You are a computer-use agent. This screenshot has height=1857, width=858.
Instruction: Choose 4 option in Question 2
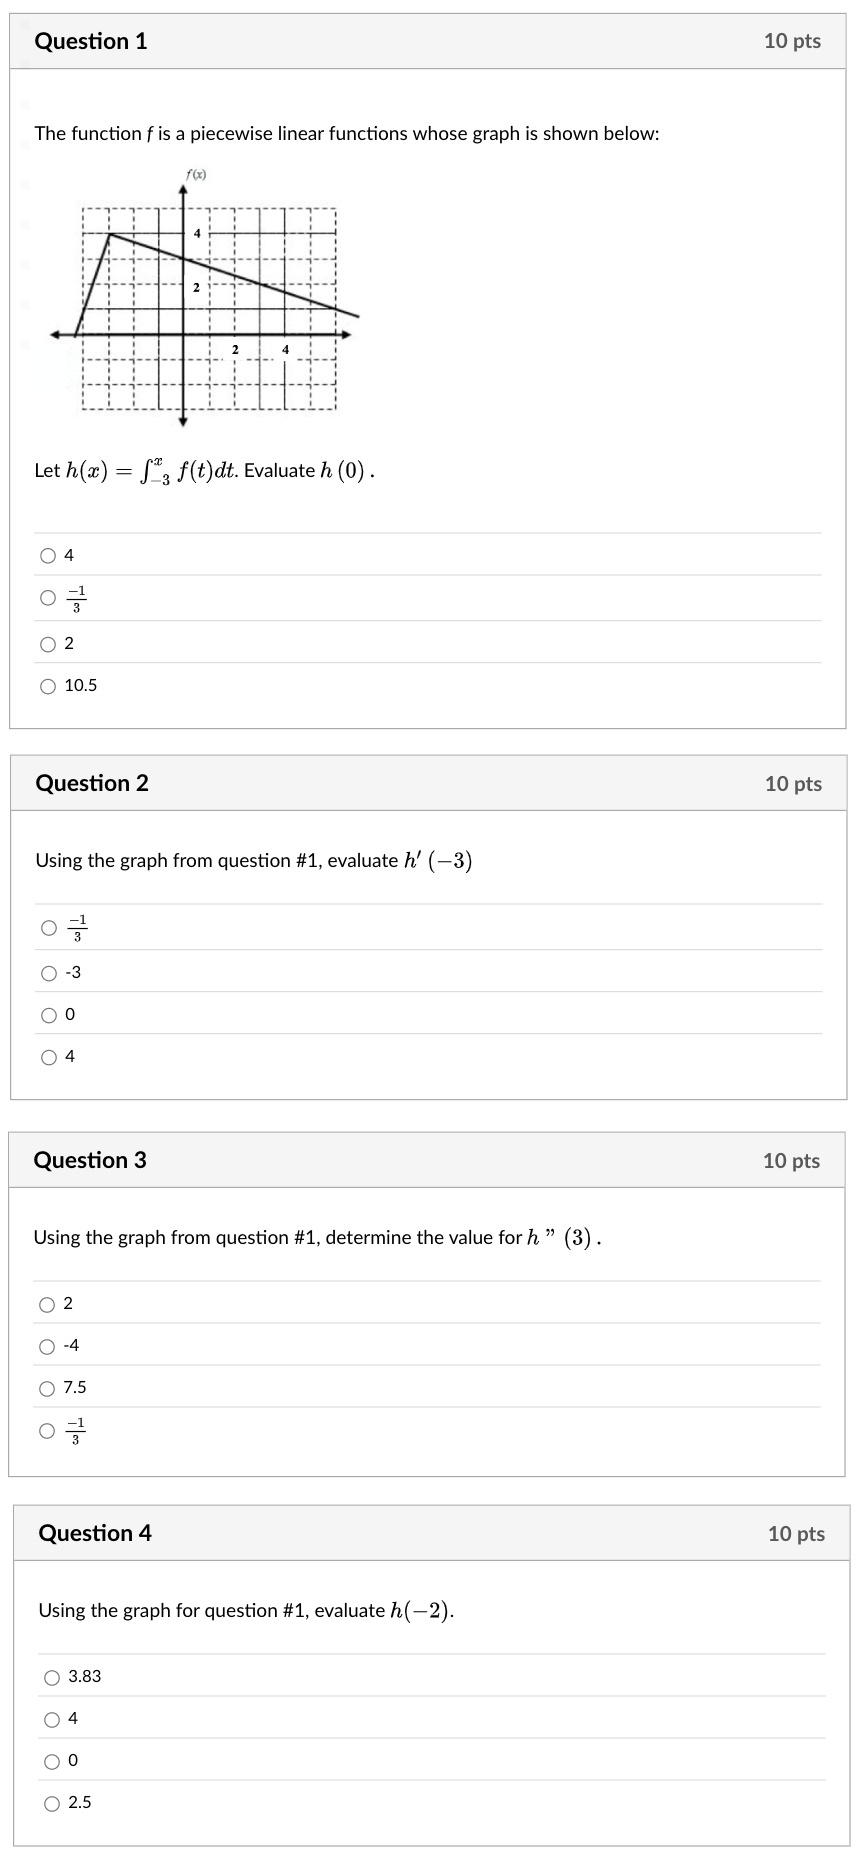47,1056
